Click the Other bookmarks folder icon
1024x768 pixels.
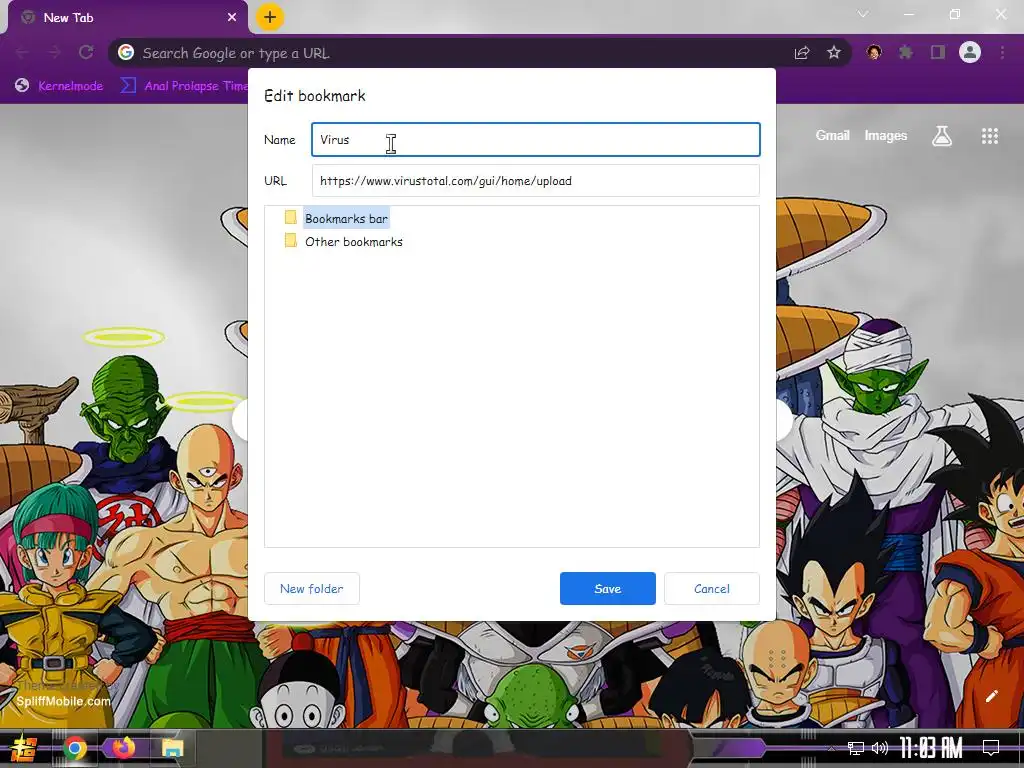(x=291, y=241)
